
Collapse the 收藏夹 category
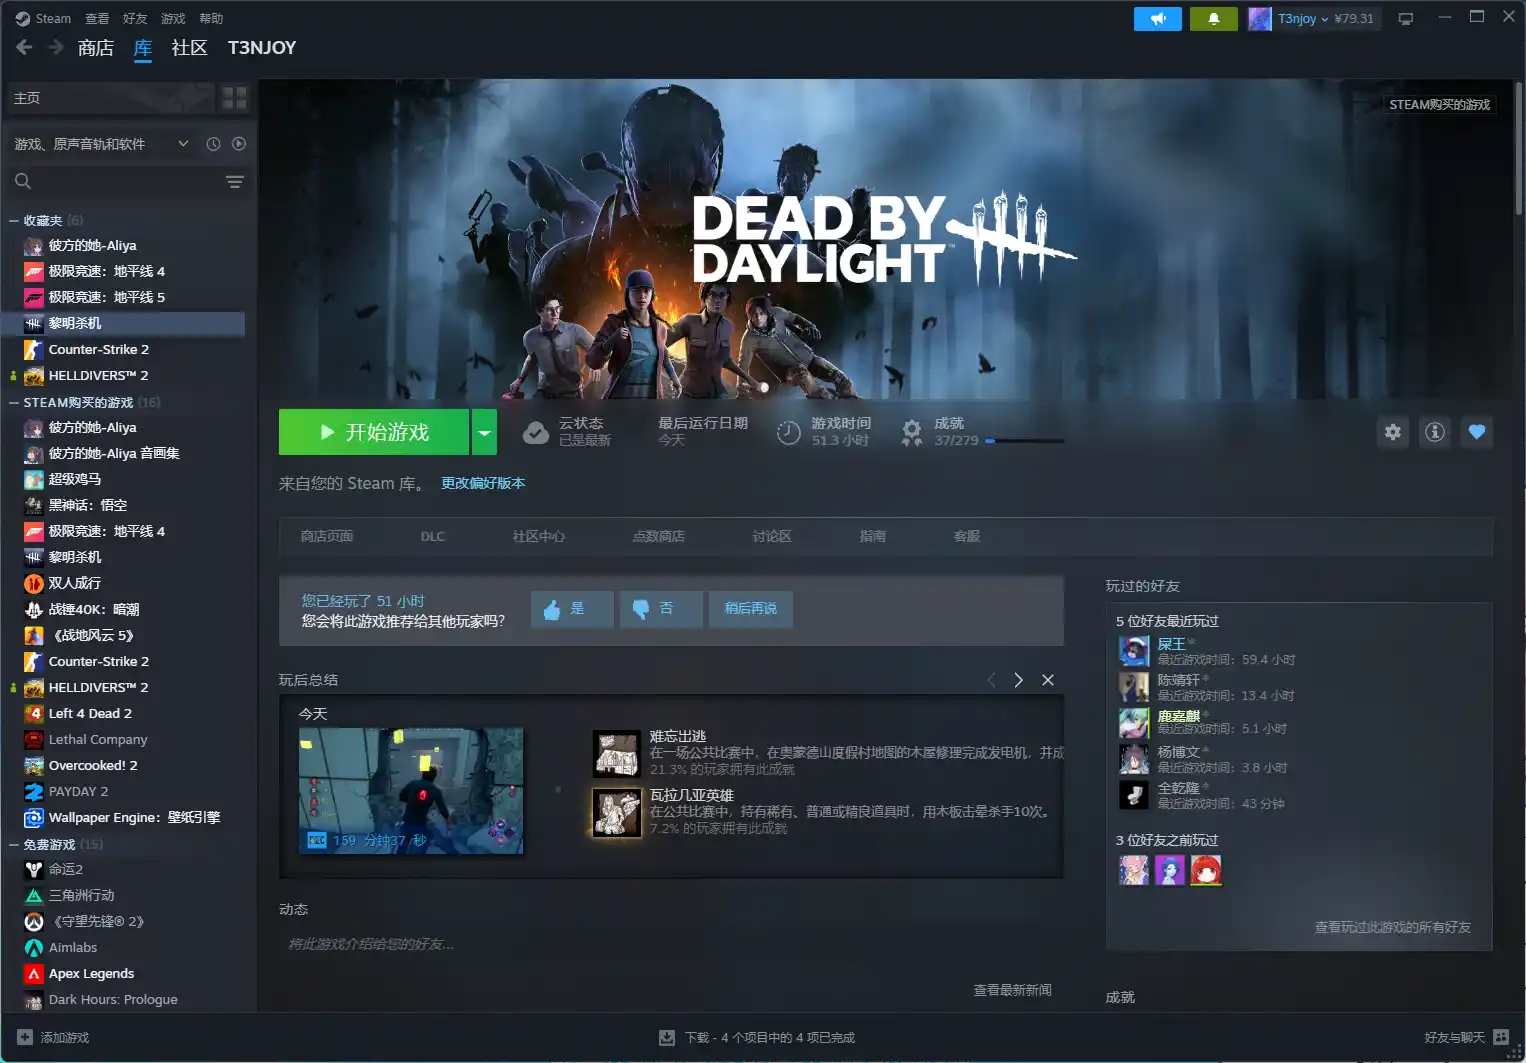coord(14,221)
